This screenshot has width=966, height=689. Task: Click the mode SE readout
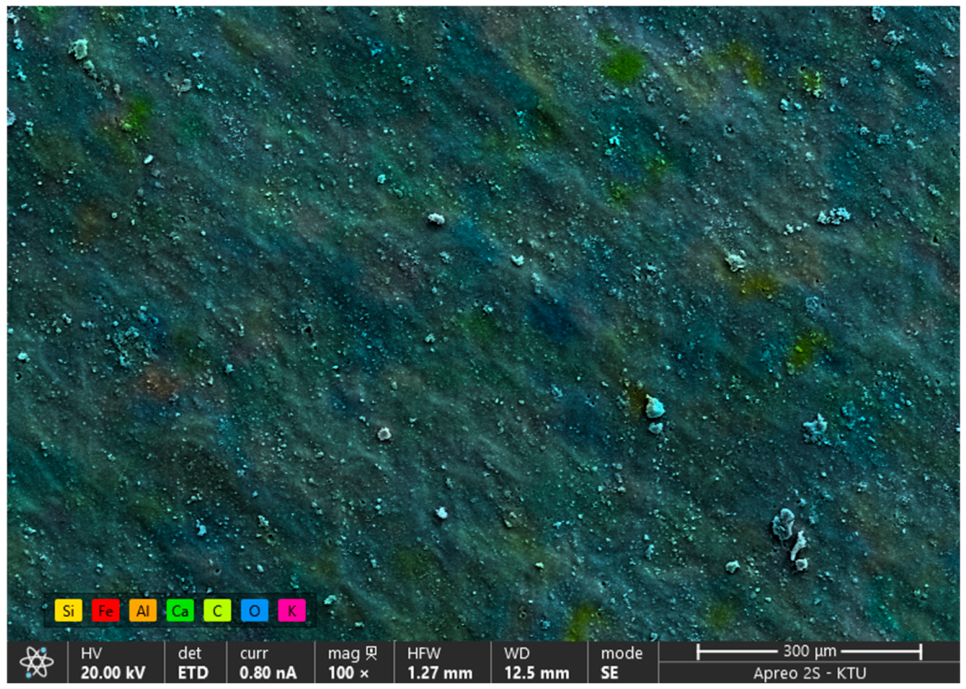(622, 662)
